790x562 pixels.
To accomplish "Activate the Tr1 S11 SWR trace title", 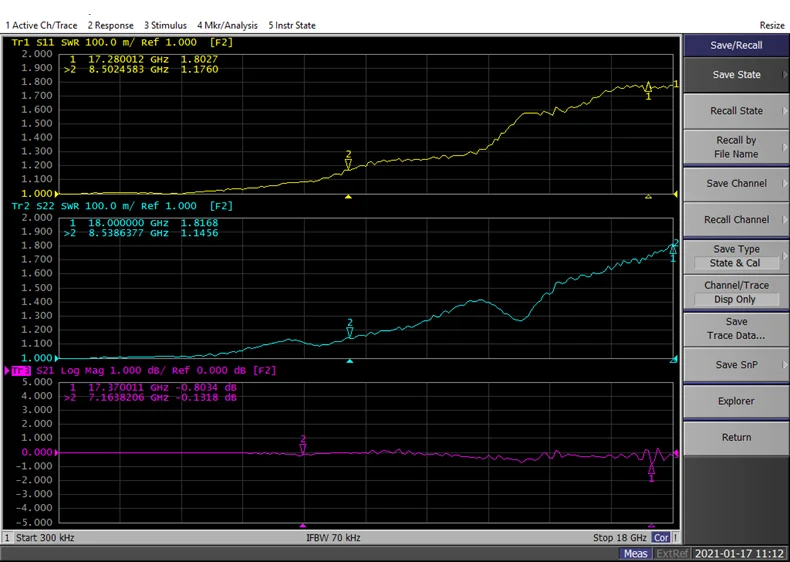I will point(122,42).
